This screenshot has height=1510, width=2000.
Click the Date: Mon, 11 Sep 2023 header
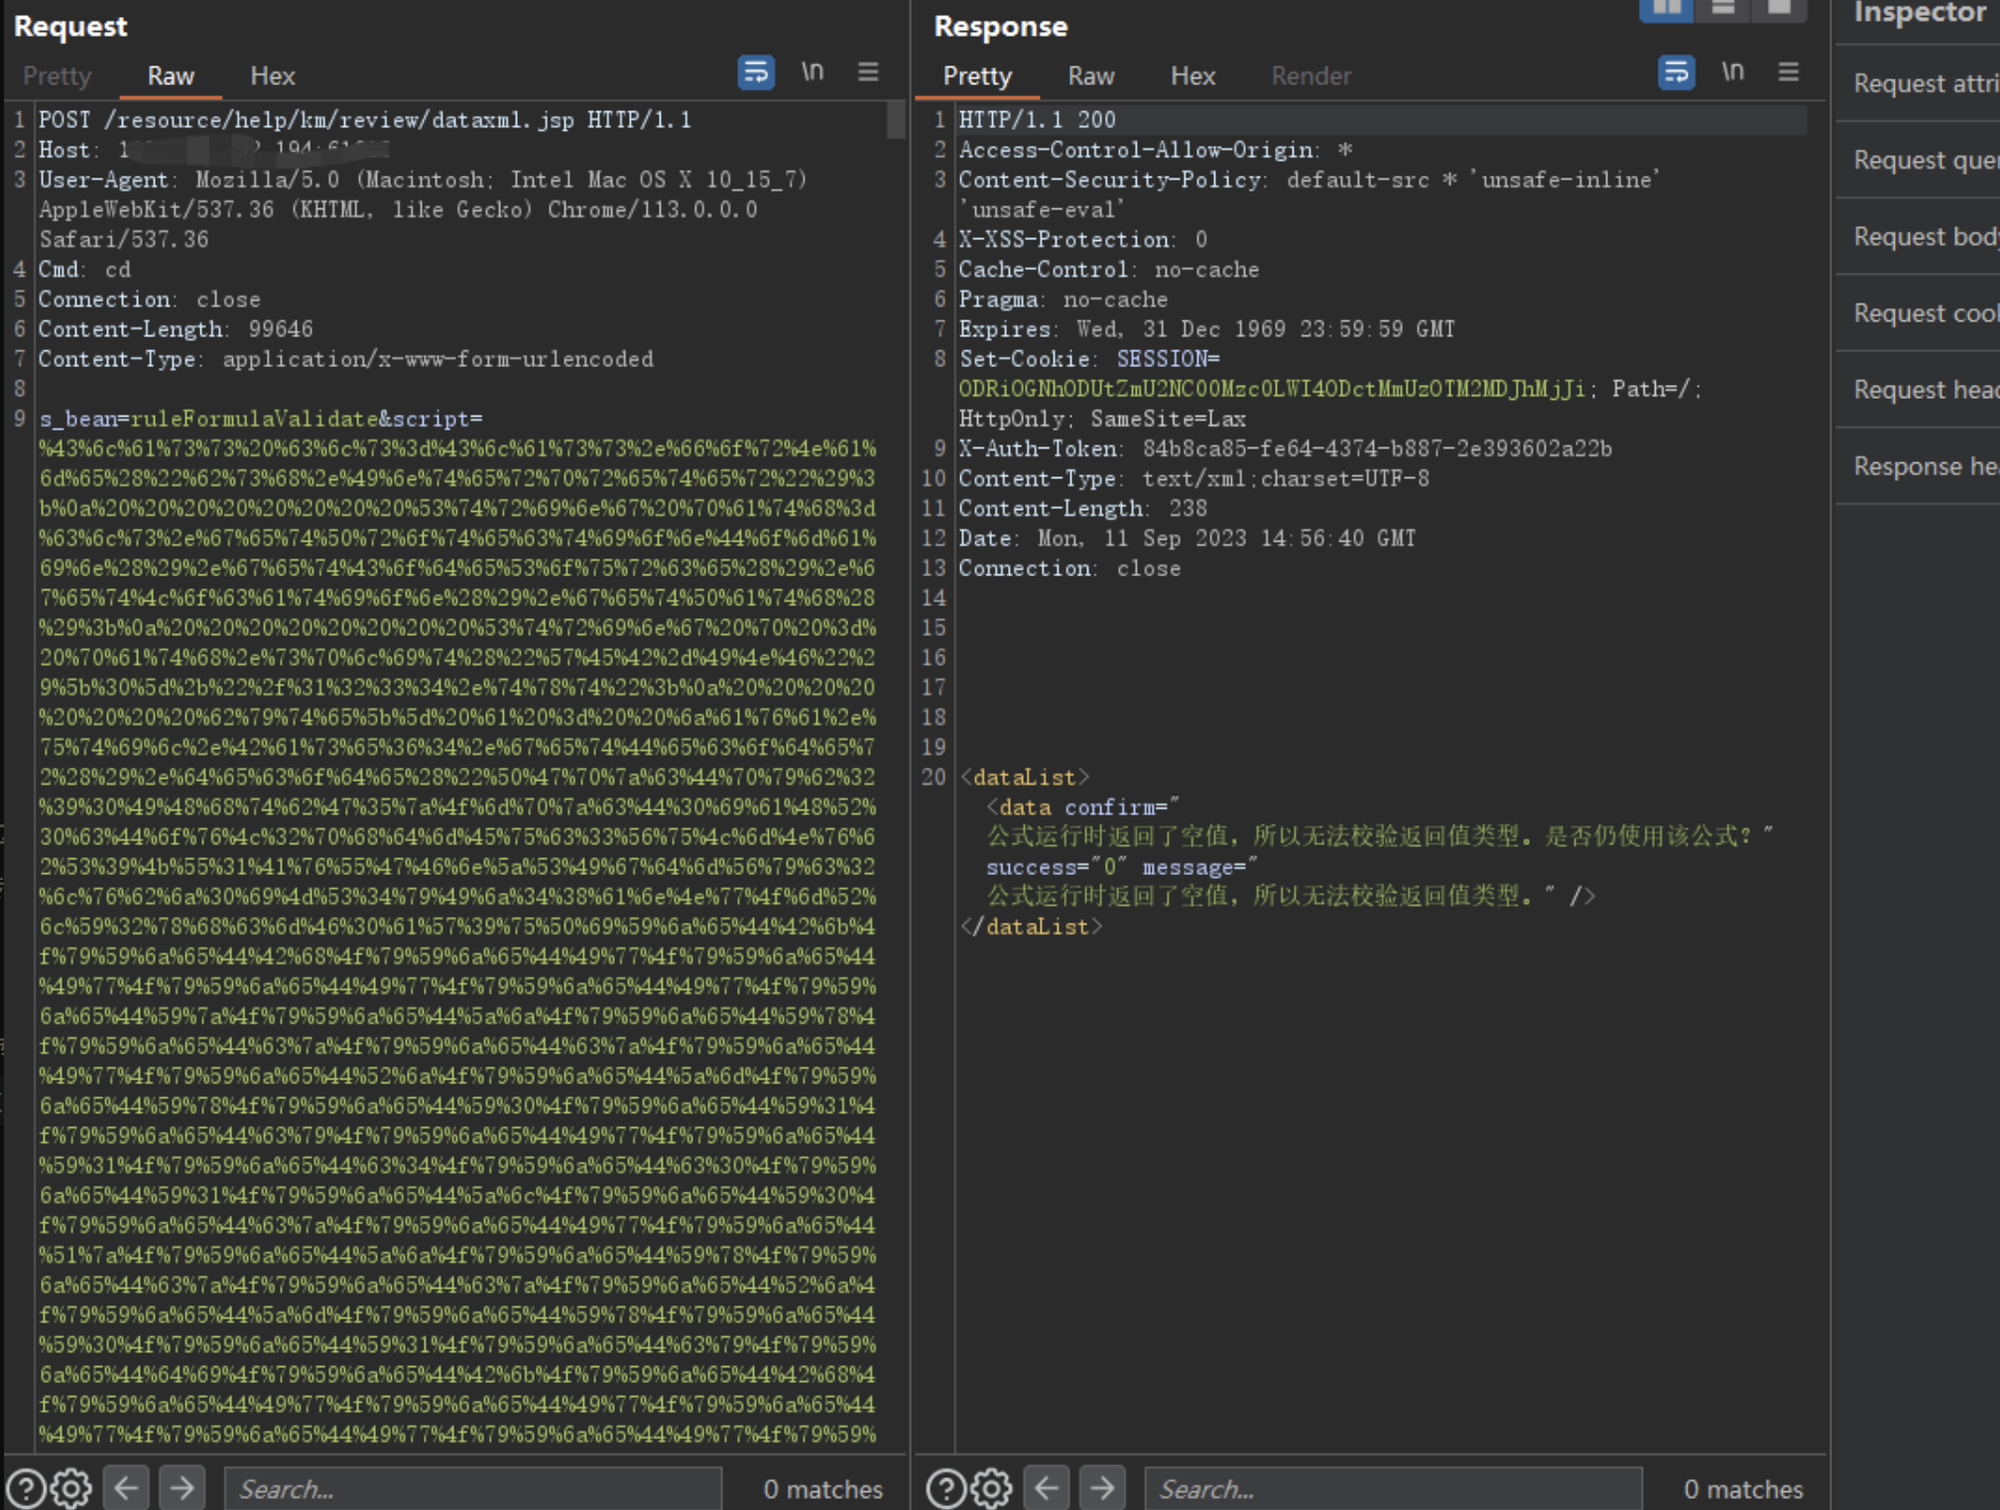pos(1187,539)
